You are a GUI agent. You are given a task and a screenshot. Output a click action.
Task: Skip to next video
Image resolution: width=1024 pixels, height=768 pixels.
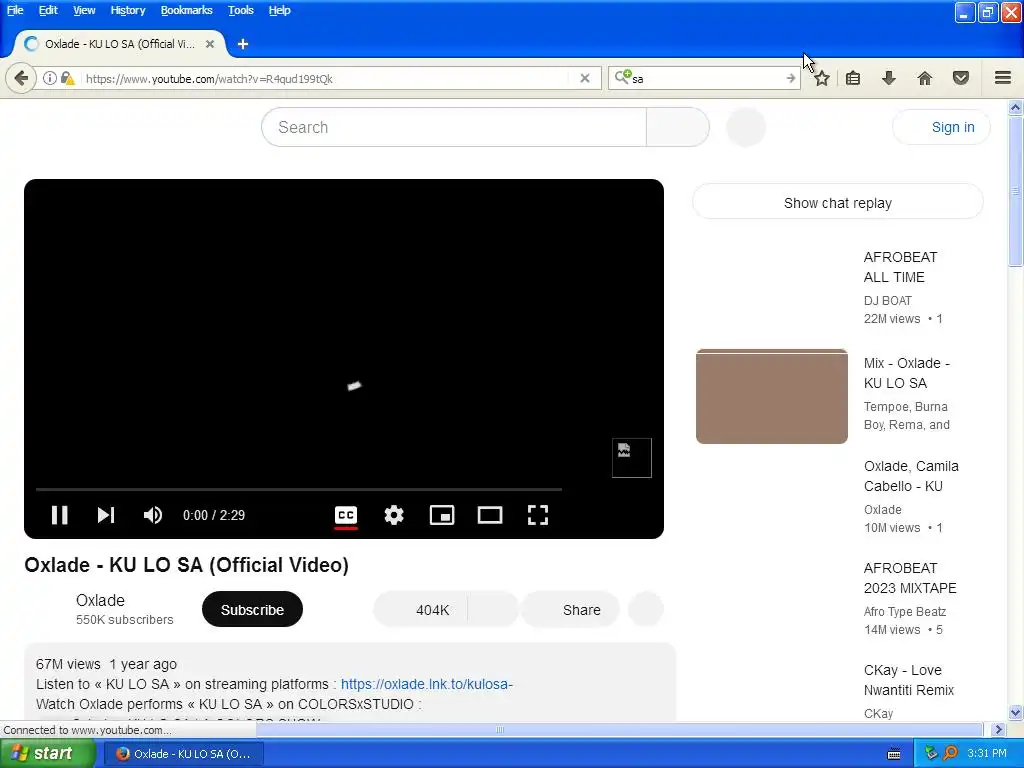(106, 515)
